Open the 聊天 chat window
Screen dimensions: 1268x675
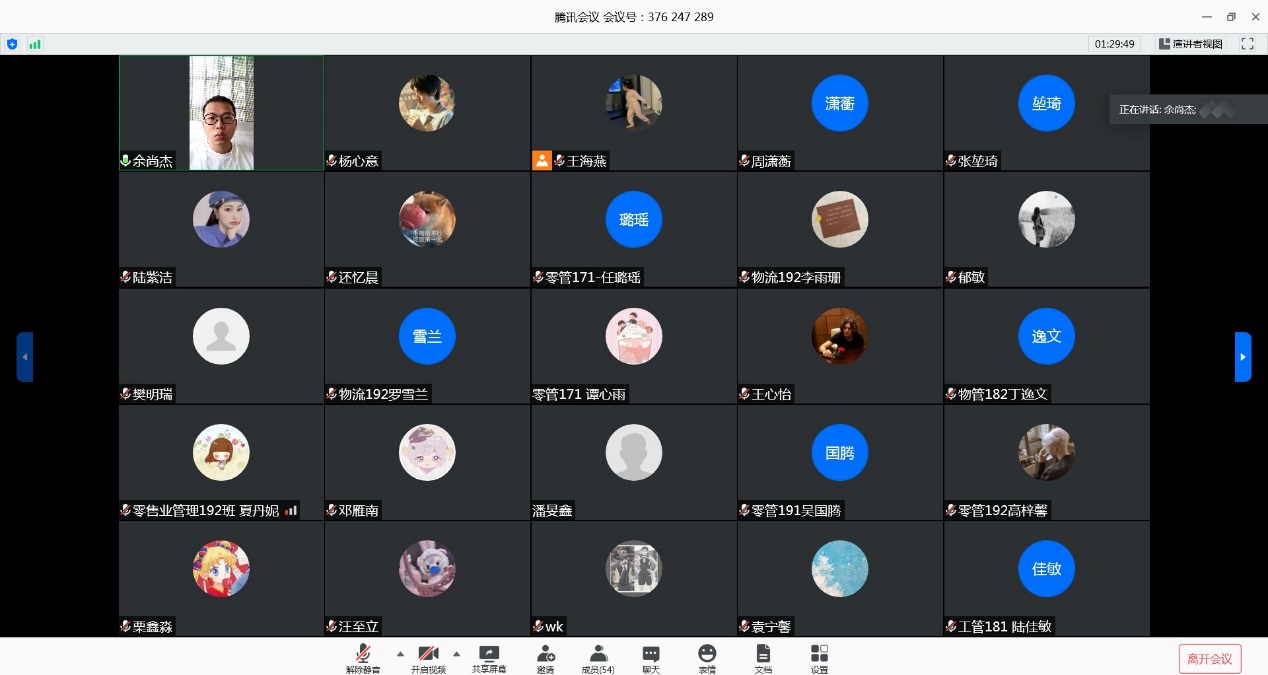click(651, 658)
